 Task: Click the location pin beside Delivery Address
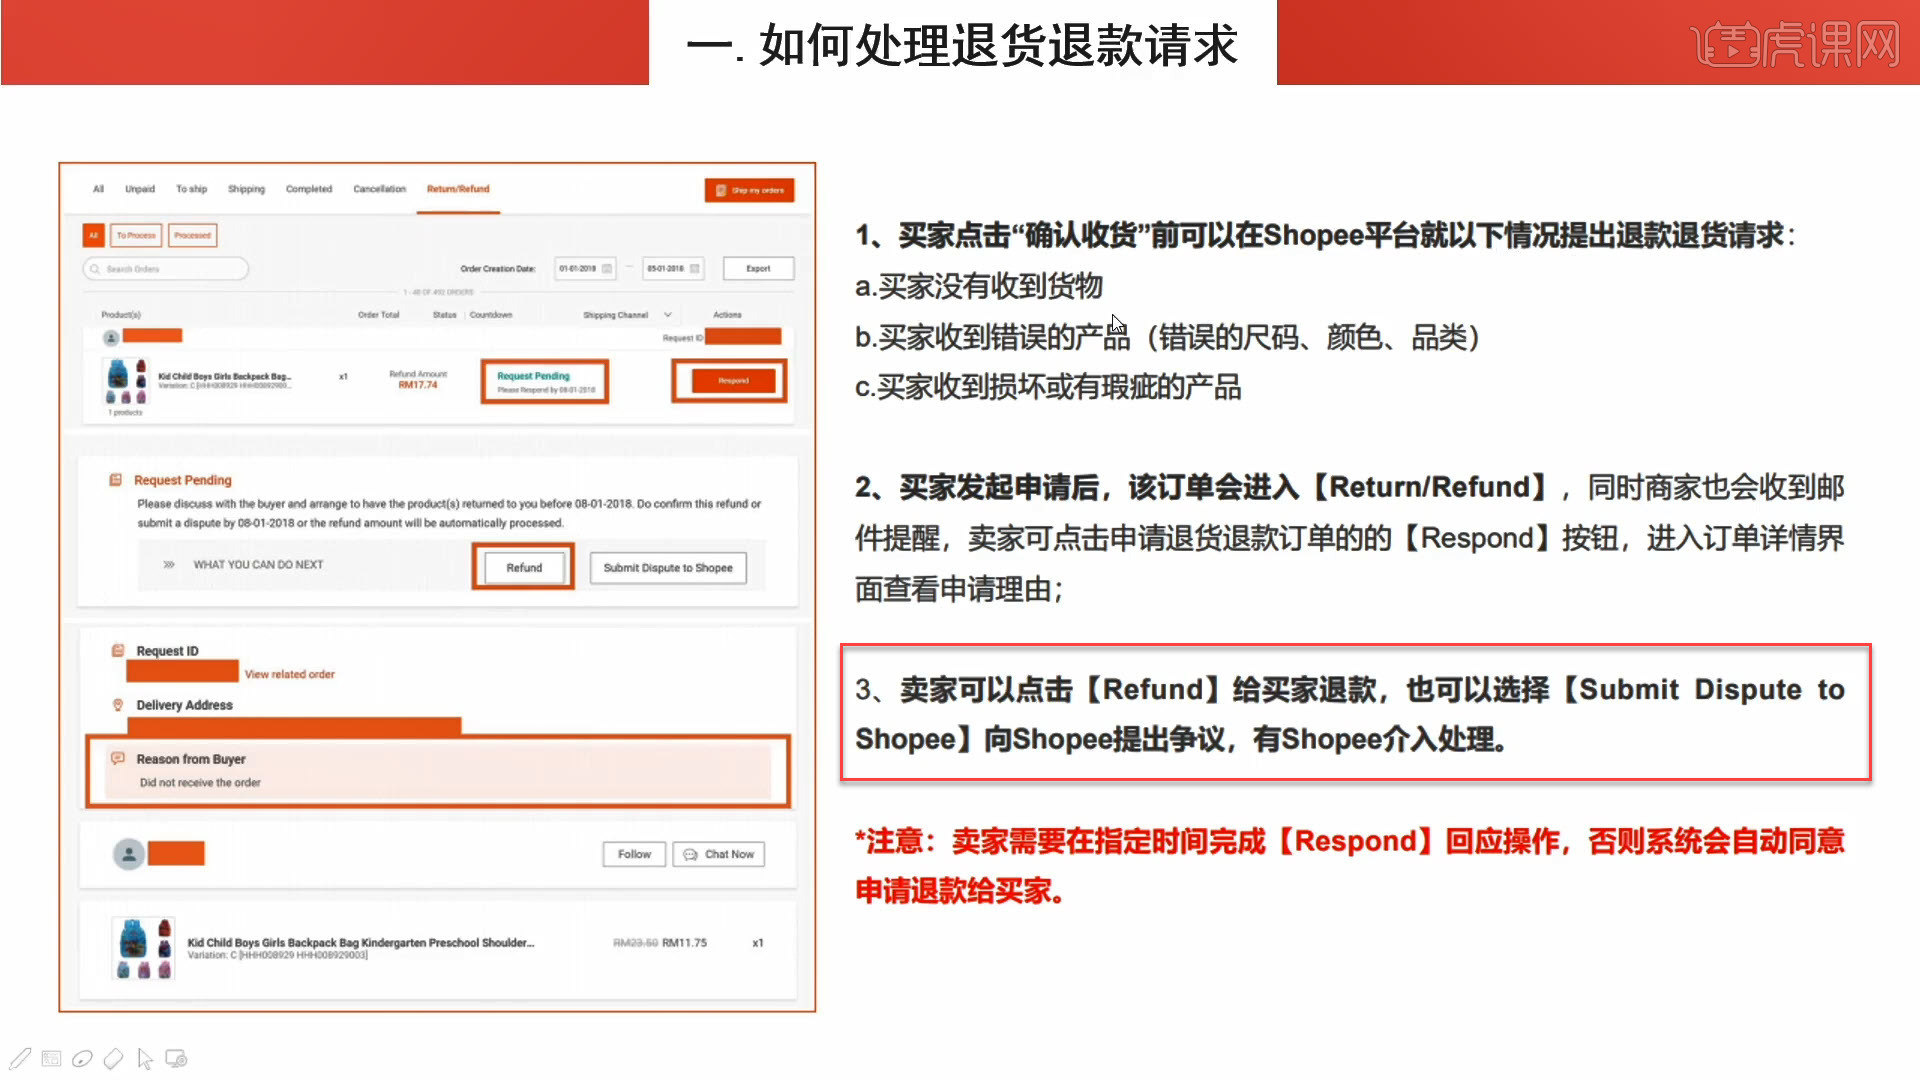(x=117, y=704)
